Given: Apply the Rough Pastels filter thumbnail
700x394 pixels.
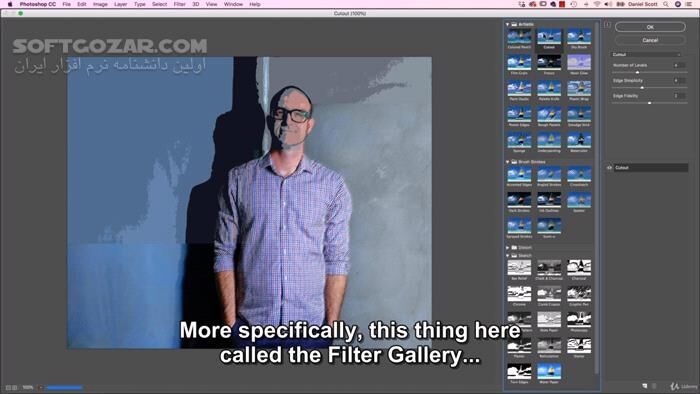Looking at the screenshot, I should coord(549,114).
